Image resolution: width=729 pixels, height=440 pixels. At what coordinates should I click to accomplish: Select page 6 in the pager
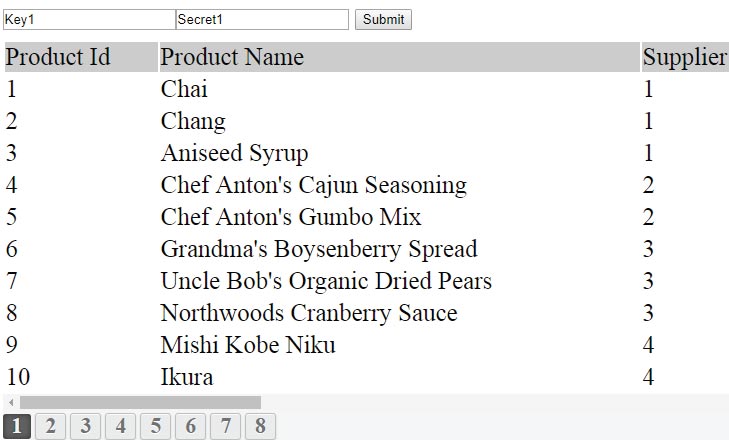pos(191,426)
